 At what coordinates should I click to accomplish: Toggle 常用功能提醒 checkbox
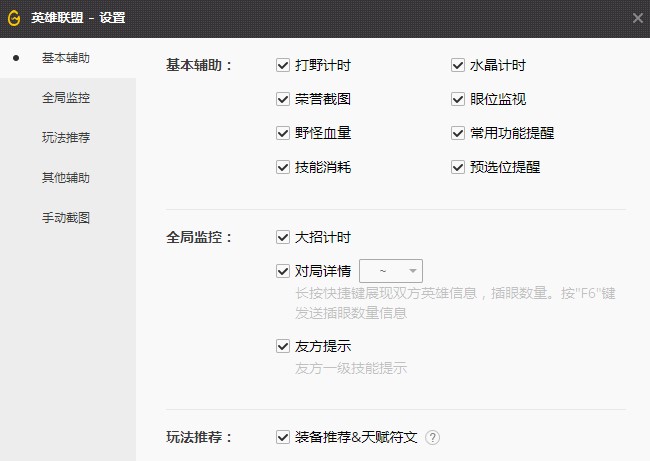click(458, 133)
